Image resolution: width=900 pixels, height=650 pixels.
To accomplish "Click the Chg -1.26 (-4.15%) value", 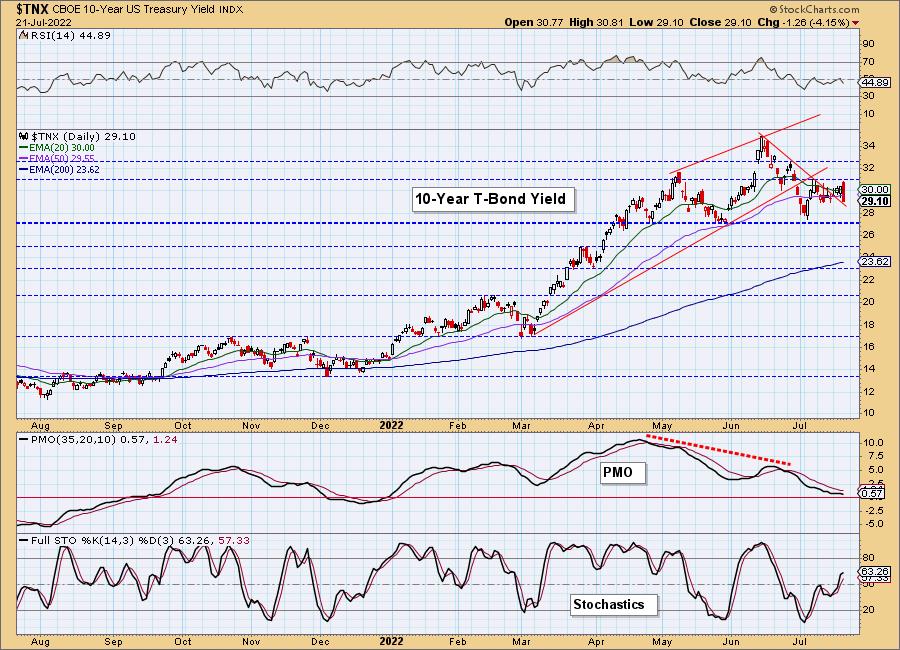I will click(x=804, y=22).
